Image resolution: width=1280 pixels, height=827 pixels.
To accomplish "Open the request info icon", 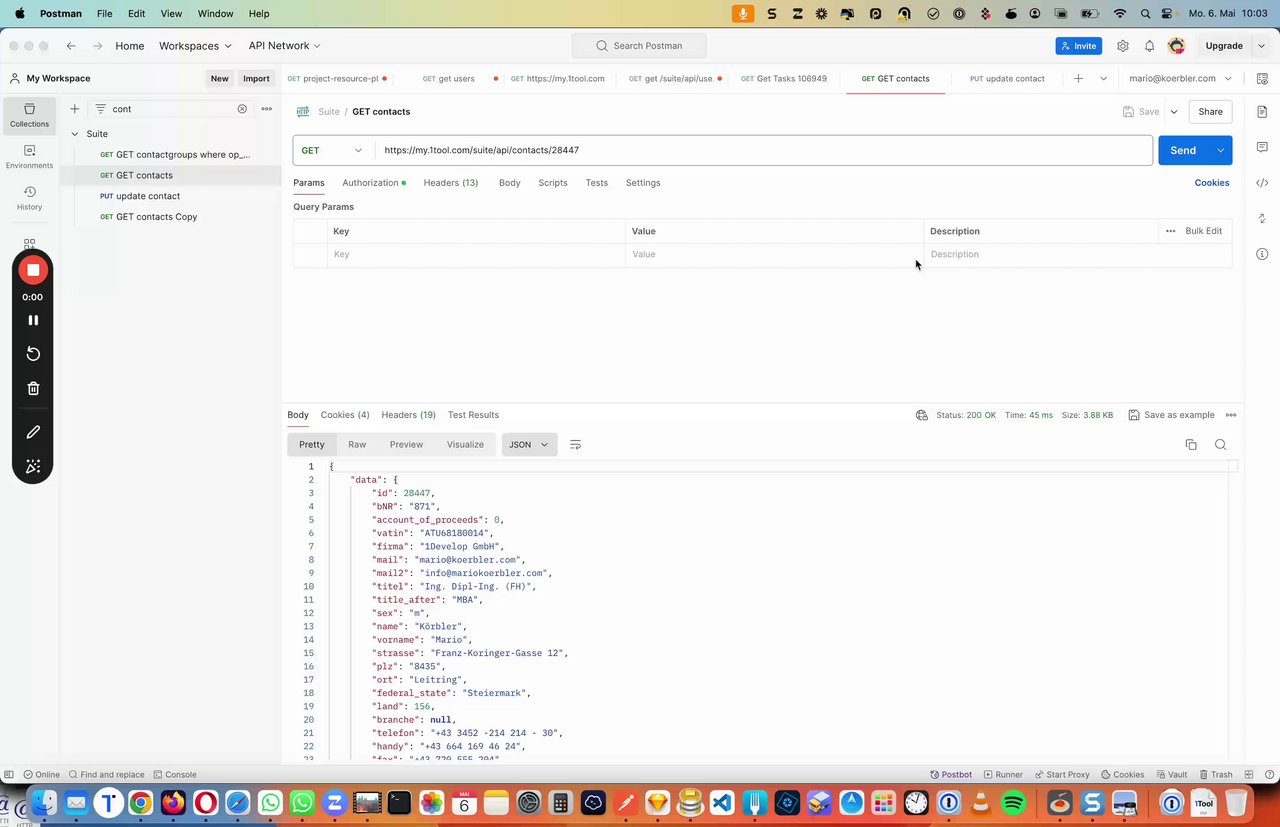I will coord(1262,254).
